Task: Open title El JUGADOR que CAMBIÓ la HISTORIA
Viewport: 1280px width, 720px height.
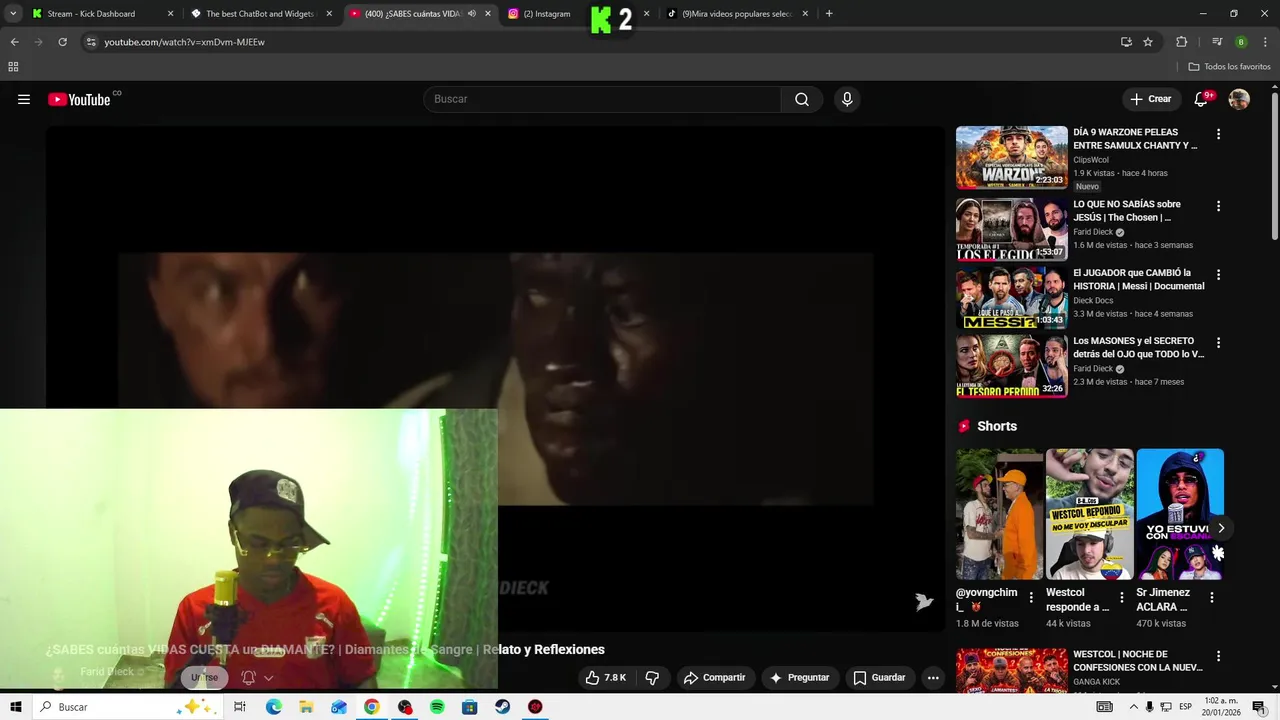Action: point(1139,279)
